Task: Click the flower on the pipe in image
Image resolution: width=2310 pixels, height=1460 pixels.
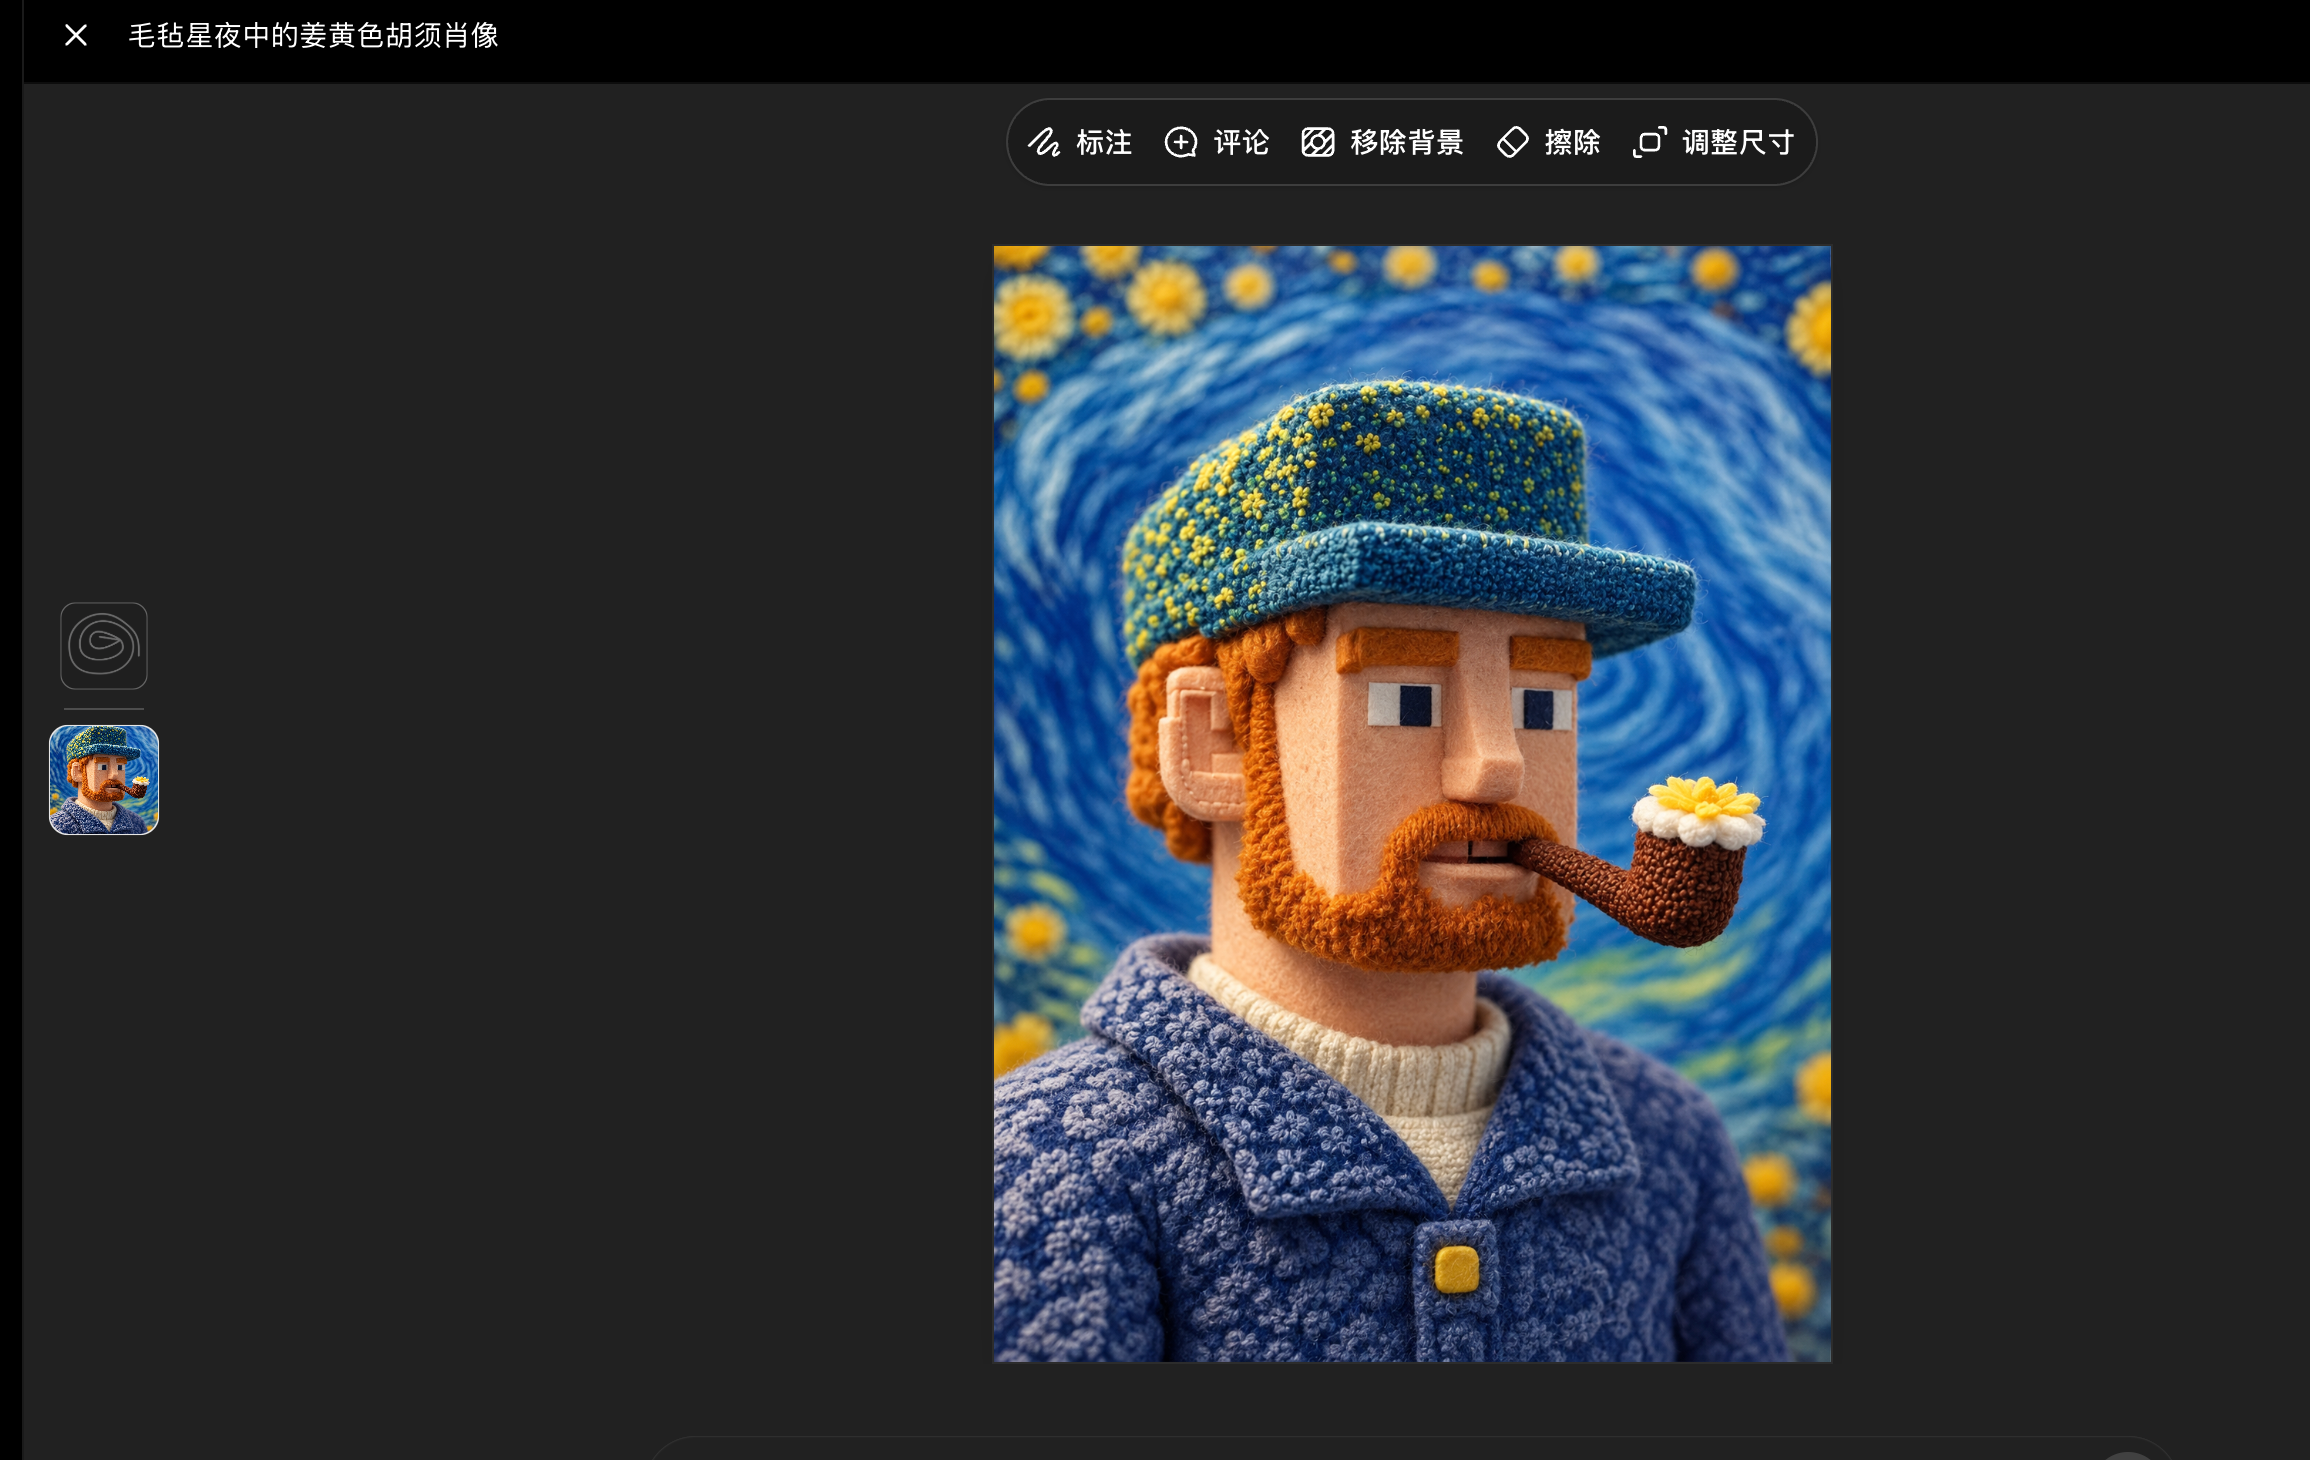Action: click(1698, 809)
